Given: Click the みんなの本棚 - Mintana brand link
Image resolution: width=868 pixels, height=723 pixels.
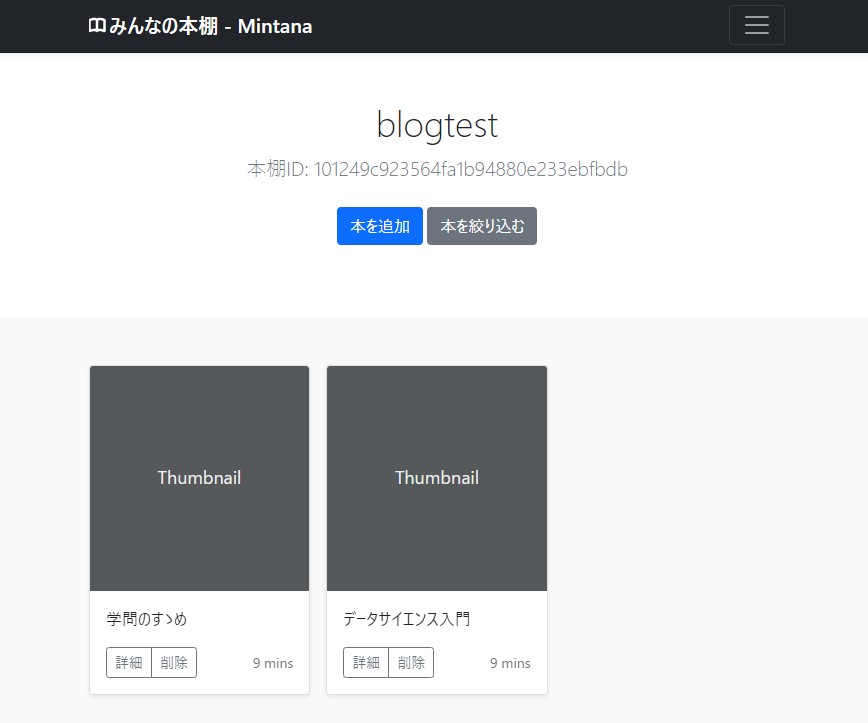Looking at the screenshot, I should [x=200, y=26].
